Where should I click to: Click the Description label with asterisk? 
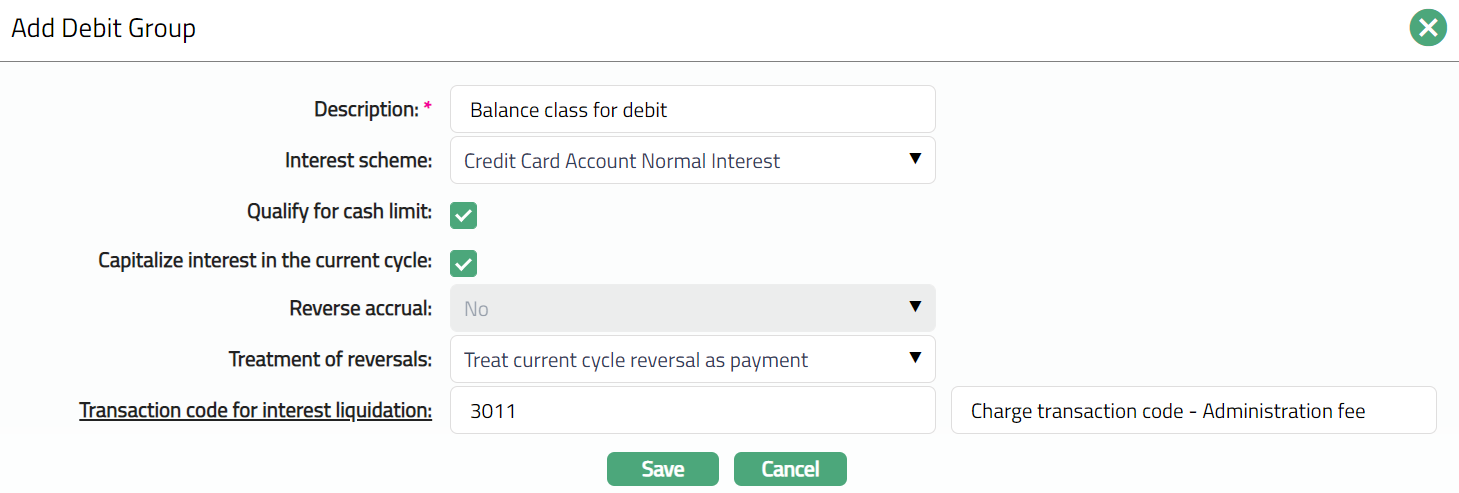coord(366,109)
